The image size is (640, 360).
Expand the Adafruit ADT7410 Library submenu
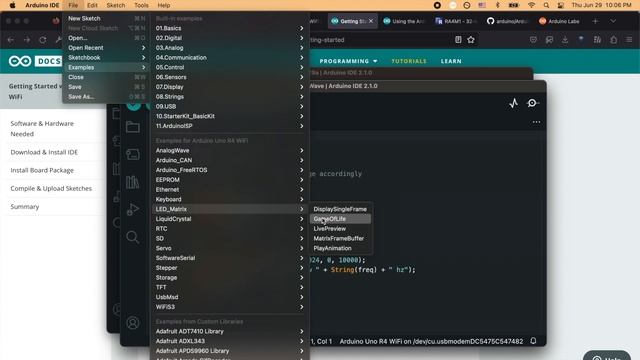pos(229,331)
